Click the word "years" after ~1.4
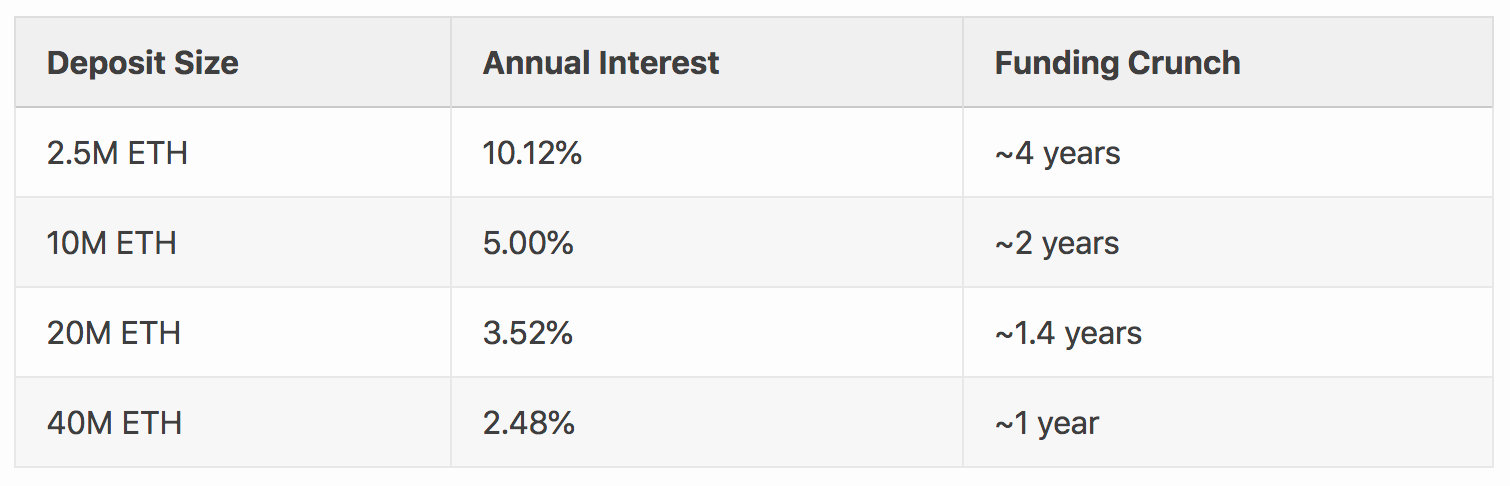 tap(1103, 335)
